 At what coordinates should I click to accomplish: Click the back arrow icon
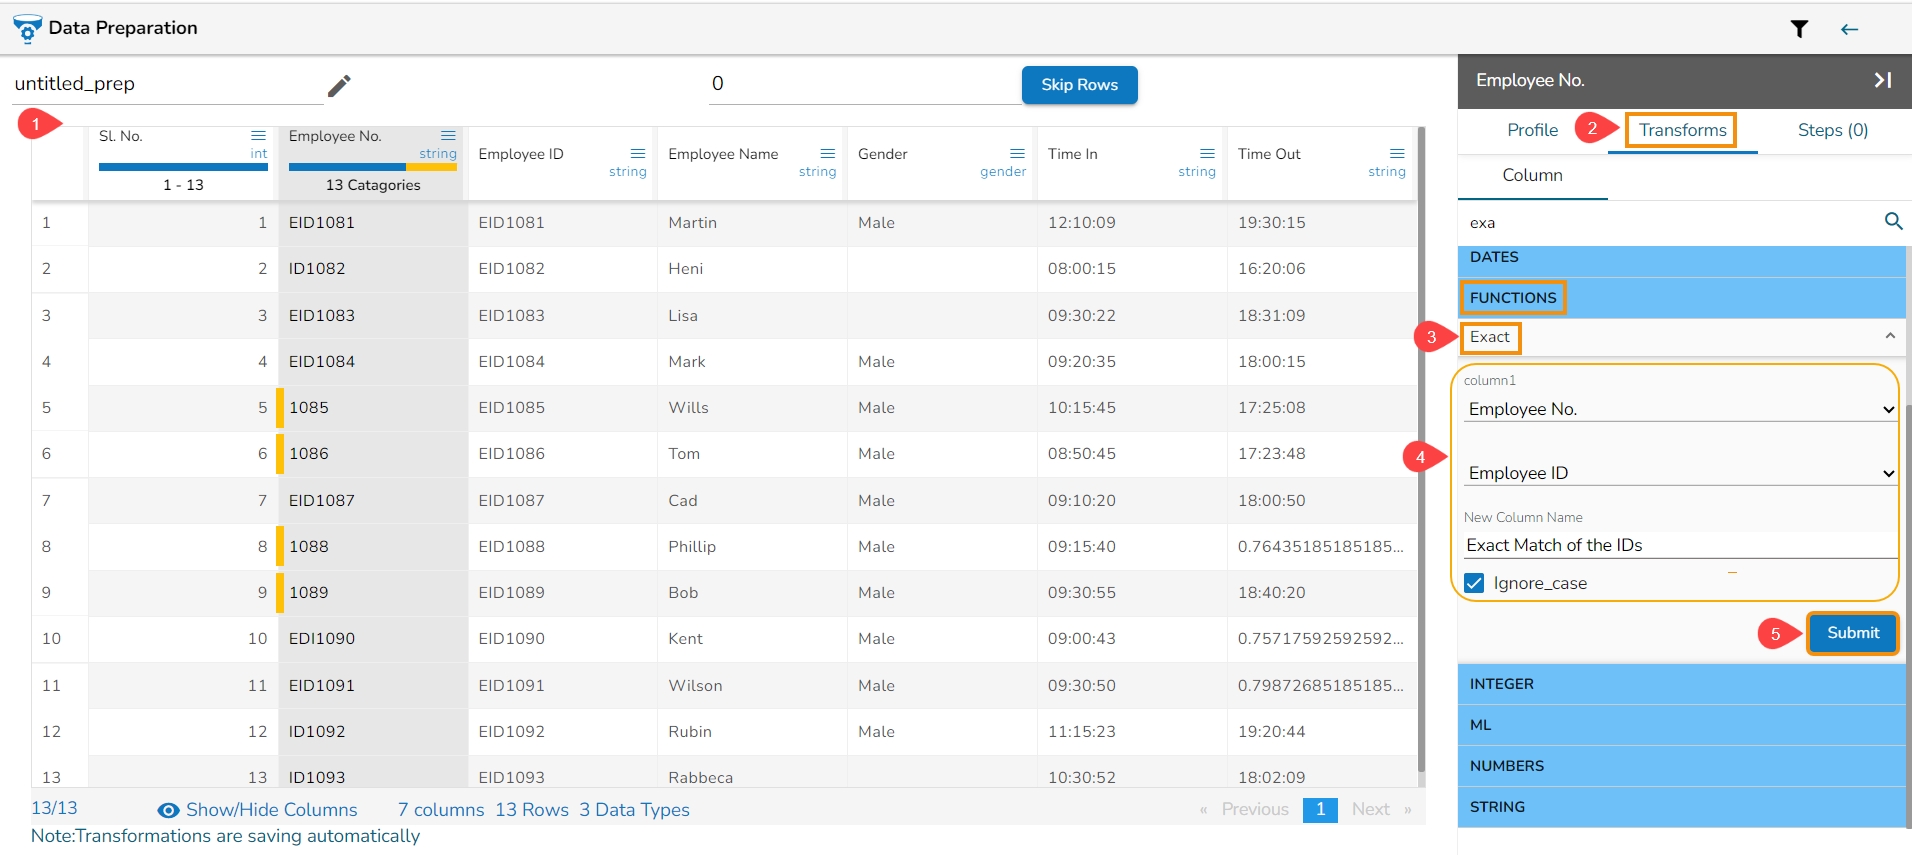(x=1849, y=29)
